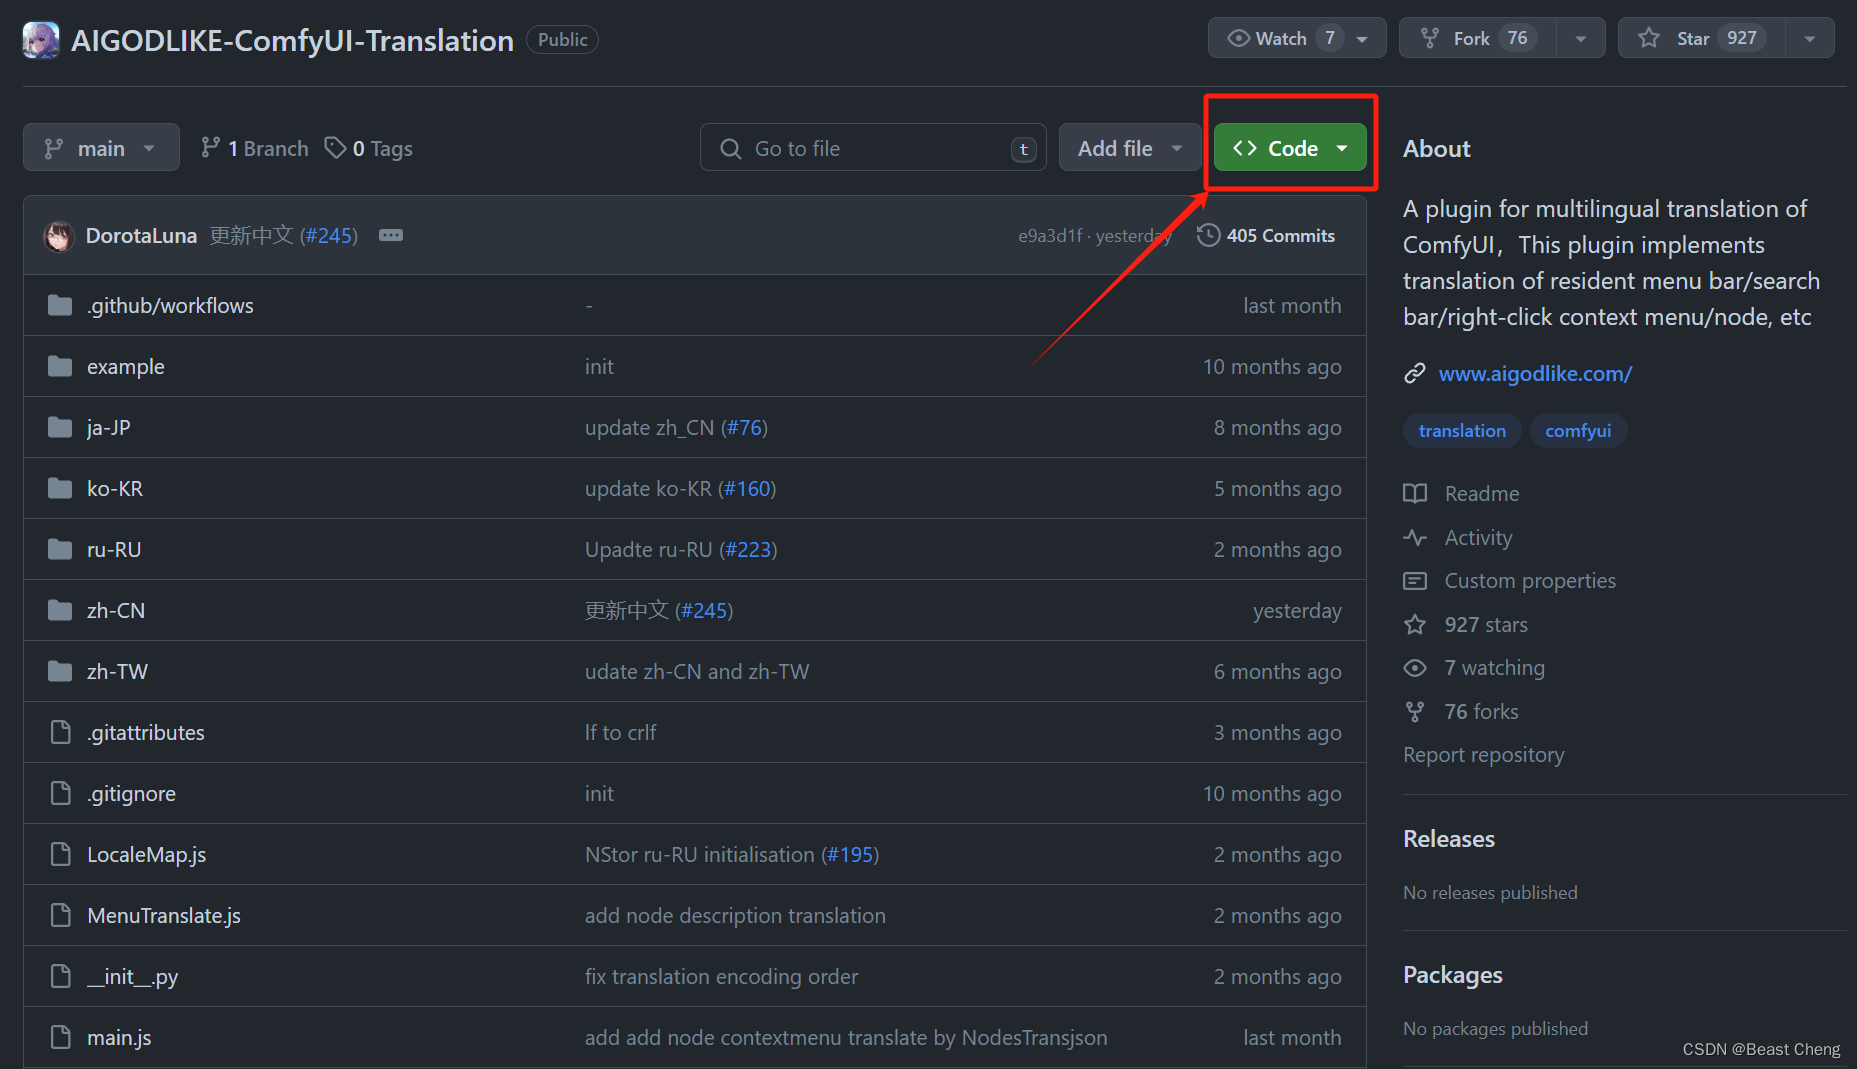Open commit hash e9a3d1f
This screenshot has height=1069, width=1857.
tap(1050, 236)
